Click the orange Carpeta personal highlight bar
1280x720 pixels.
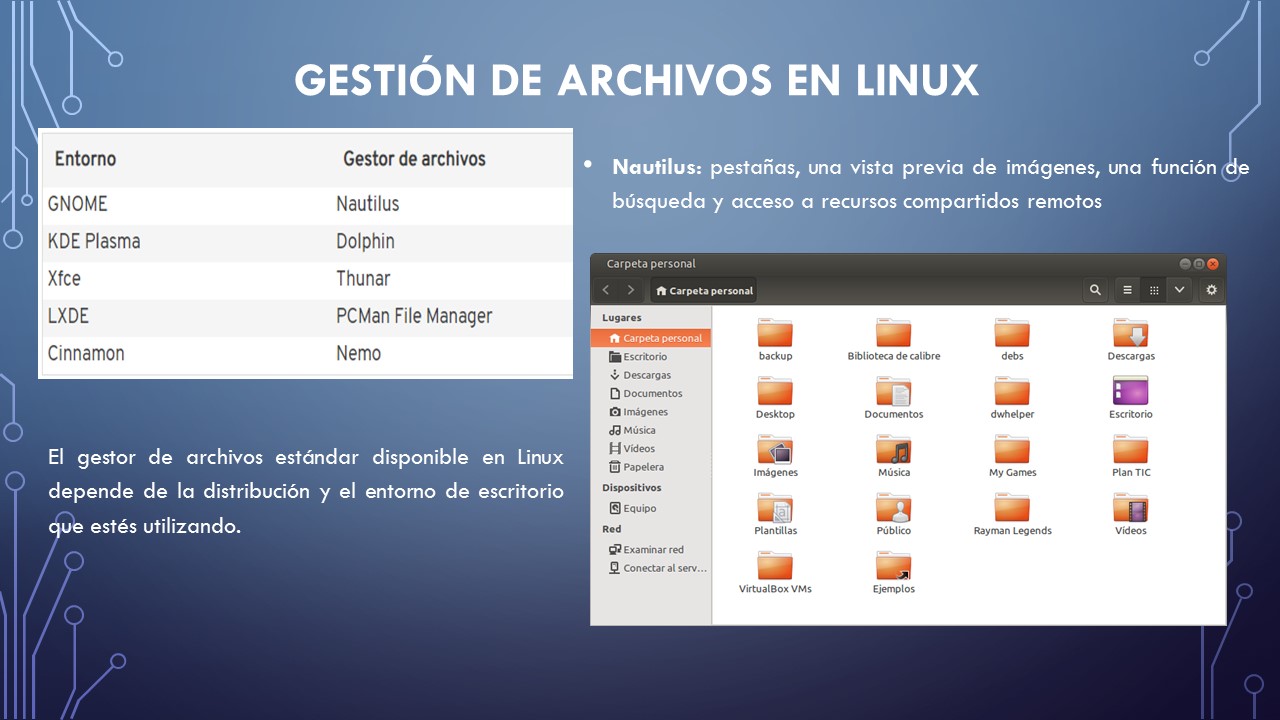(x=651, y=338)
